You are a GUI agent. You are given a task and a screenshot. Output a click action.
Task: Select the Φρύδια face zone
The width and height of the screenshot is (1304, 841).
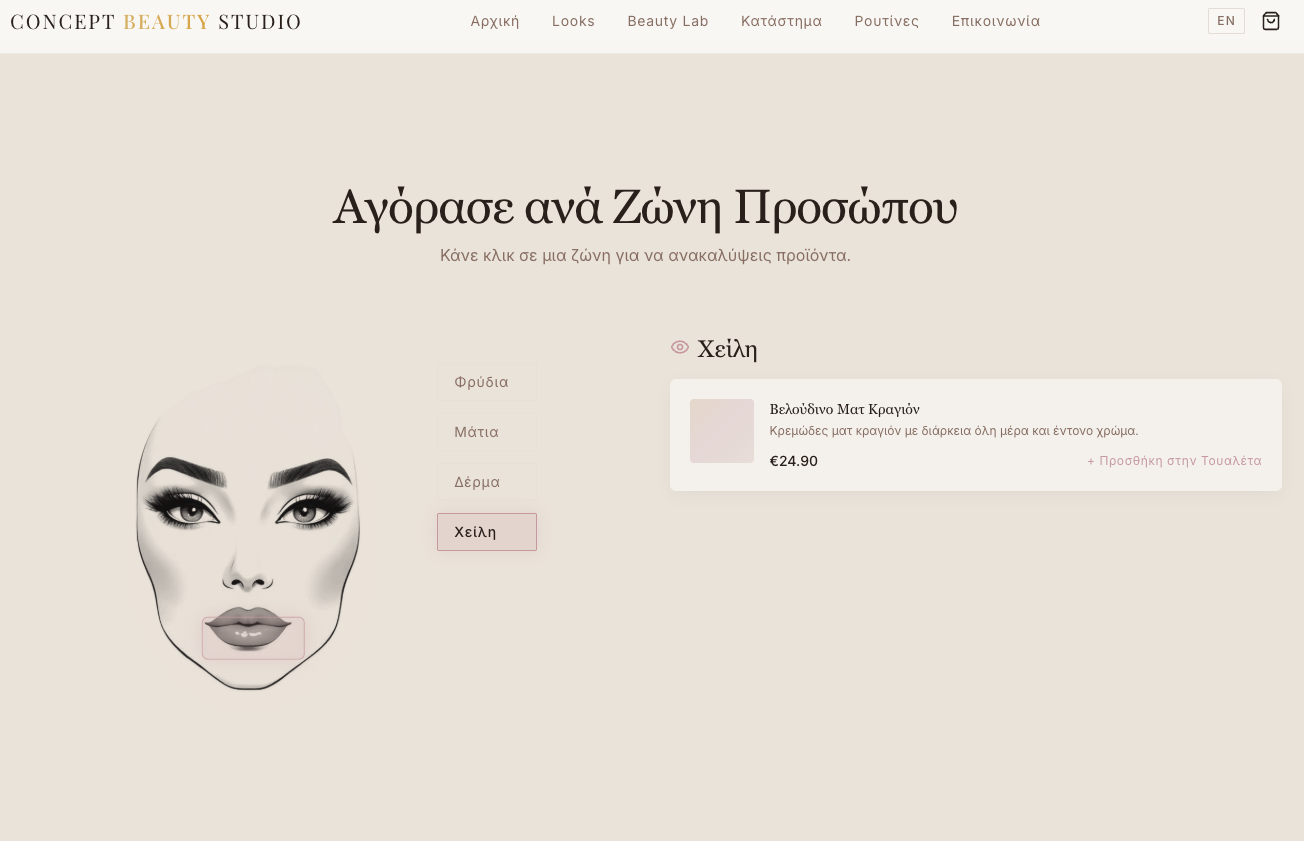[x=487, y=382]
